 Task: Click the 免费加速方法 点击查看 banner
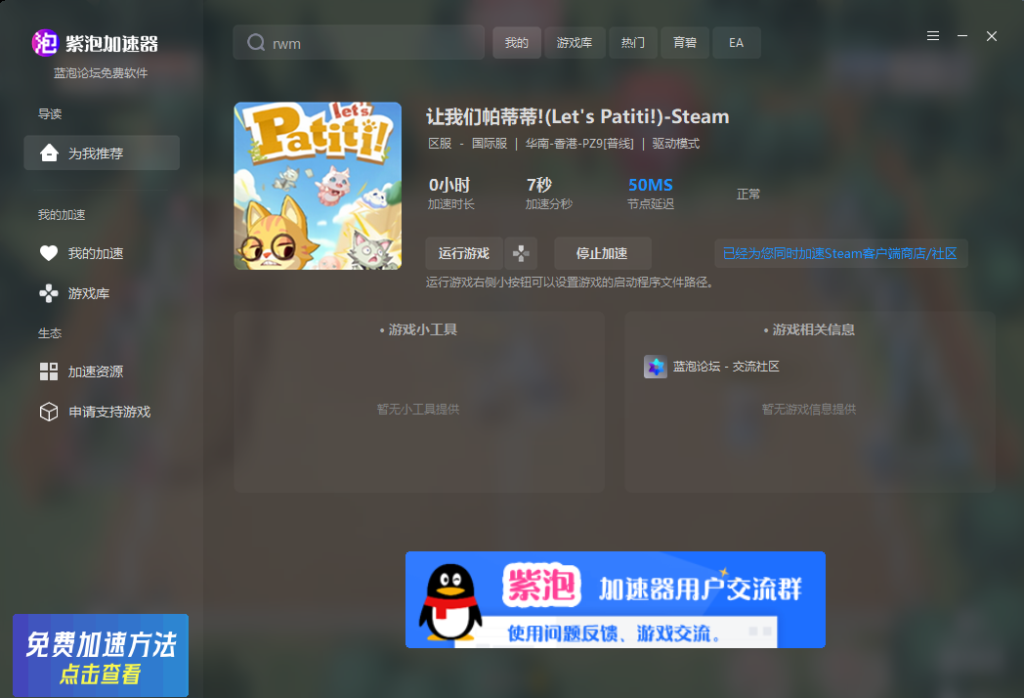[x=101, y=656]
